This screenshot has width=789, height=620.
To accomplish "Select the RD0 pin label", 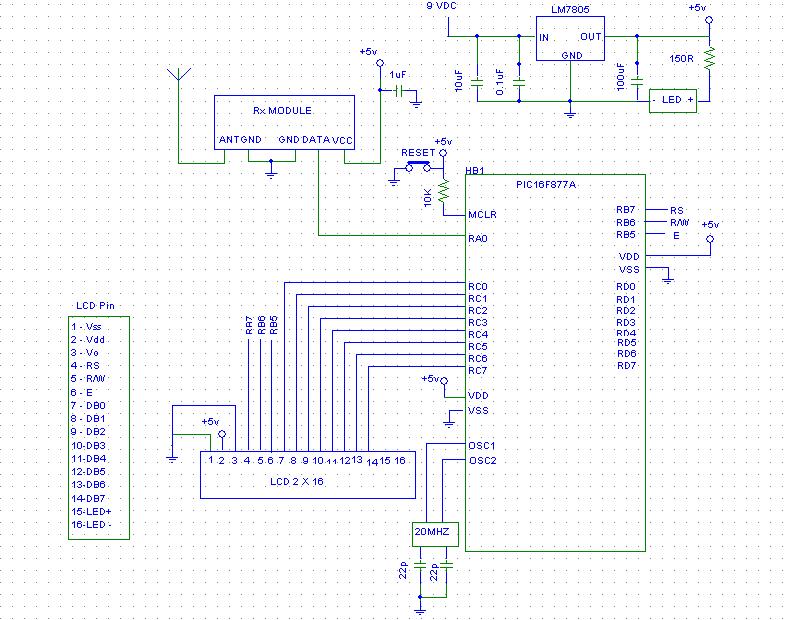I will (x=626, y=287).
